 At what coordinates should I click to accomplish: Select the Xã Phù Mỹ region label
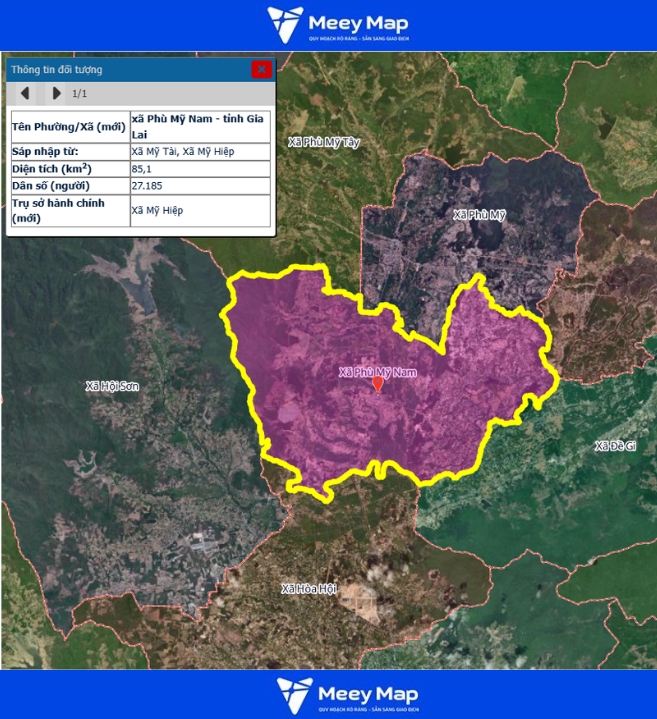point(480,215)
